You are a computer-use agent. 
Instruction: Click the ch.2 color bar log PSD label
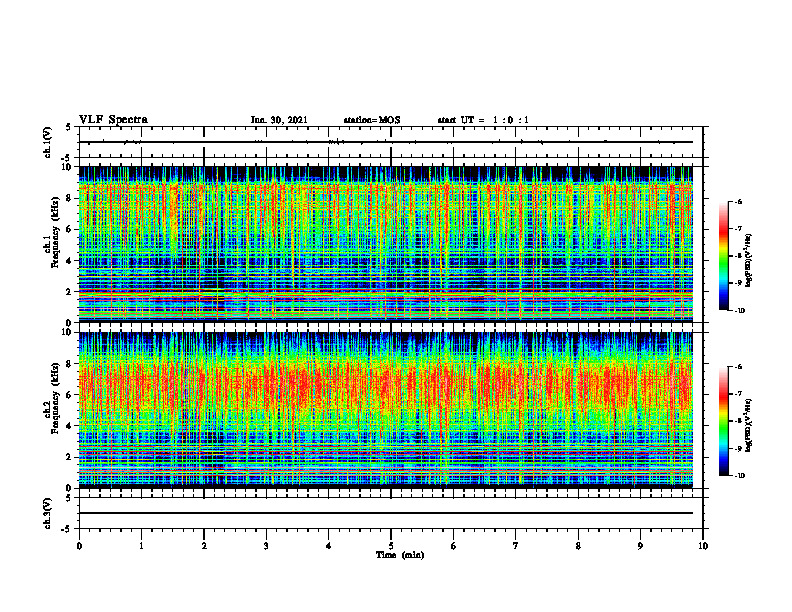pyautogui.click(x=749, y=426)
